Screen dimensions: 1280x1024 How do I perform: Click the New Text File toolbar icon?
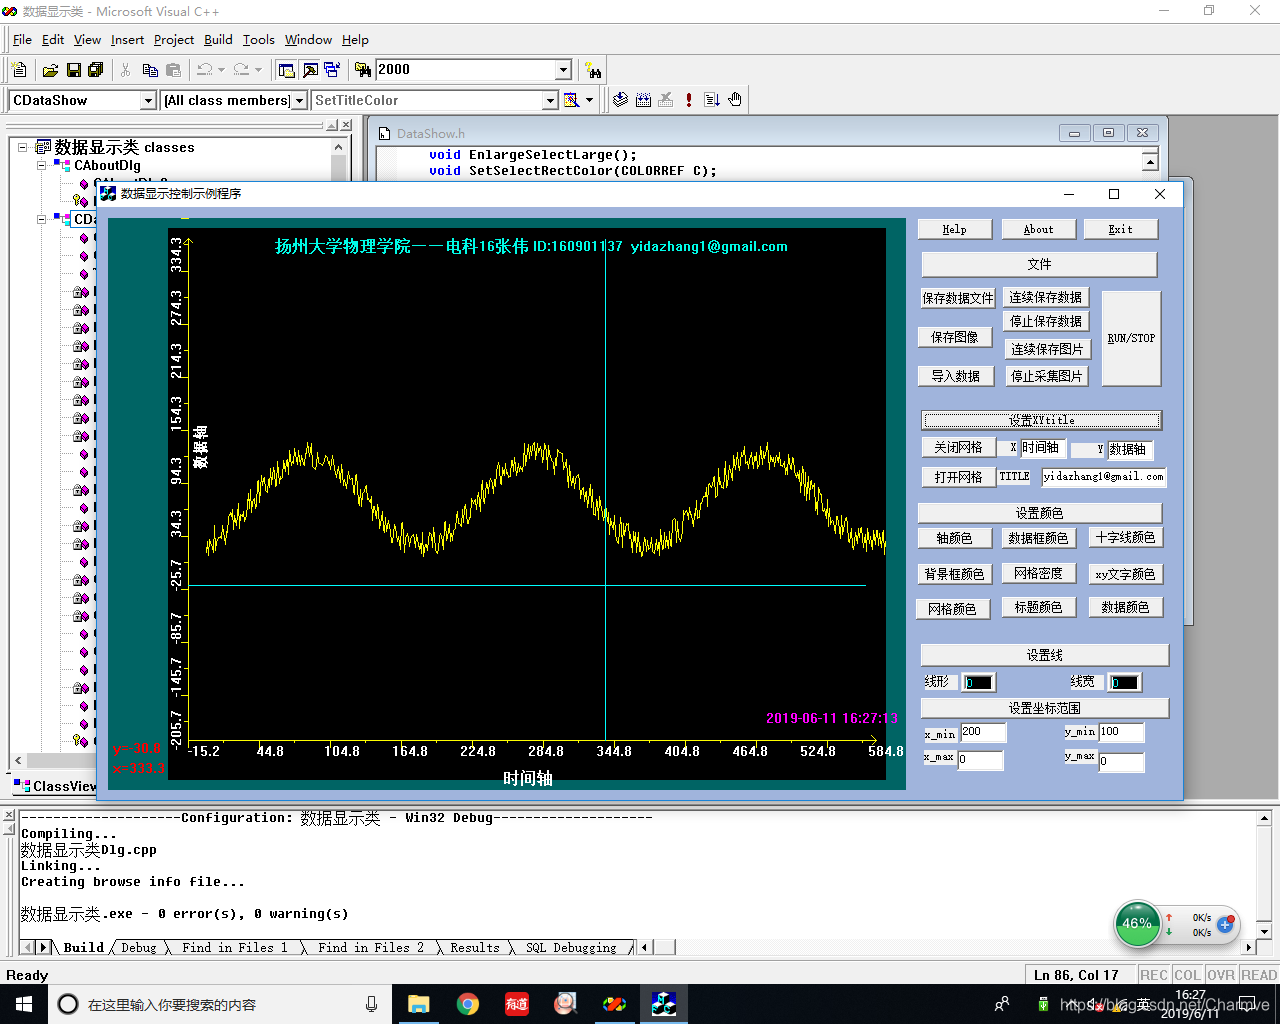19,70
